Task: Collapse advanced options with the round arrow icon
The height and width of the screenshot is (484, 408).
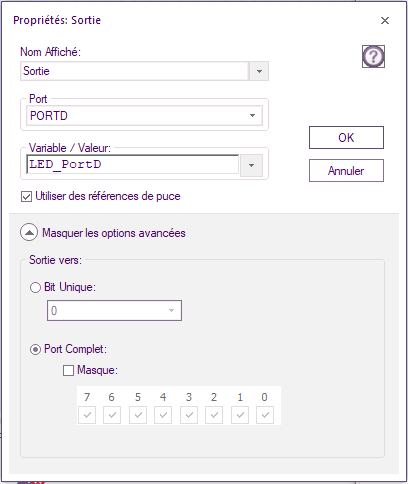Action: tap(29, 232)
